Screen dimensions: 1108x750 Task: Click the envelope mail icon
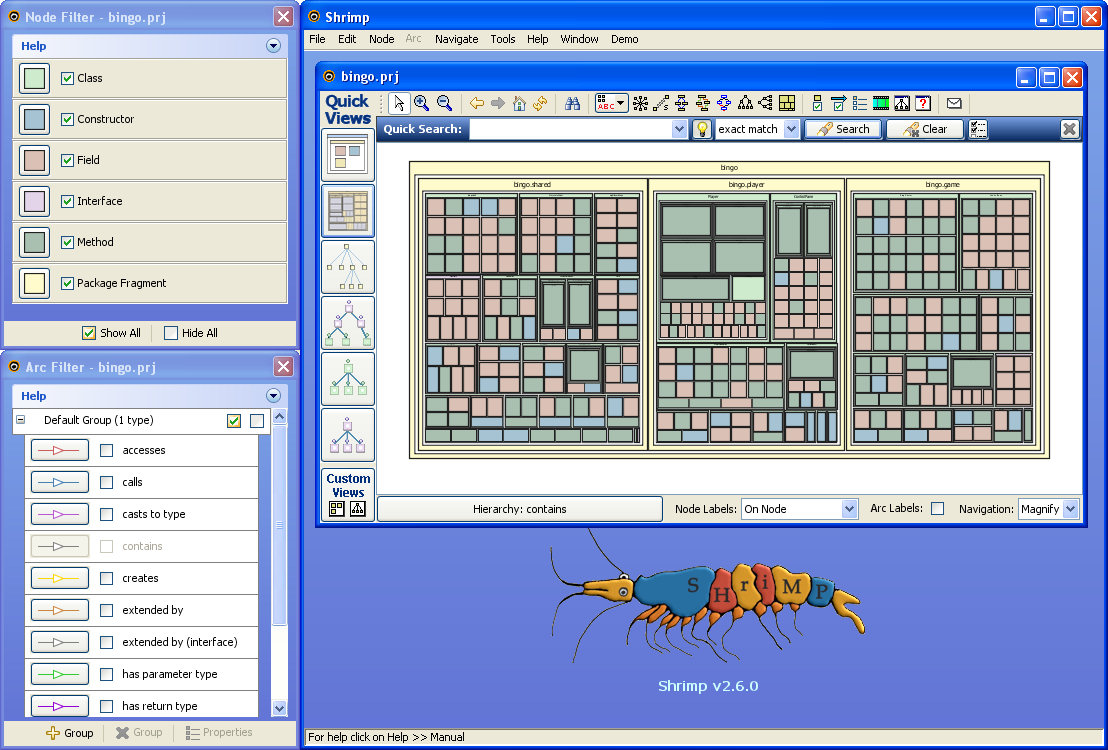click(x=954, y=103)
